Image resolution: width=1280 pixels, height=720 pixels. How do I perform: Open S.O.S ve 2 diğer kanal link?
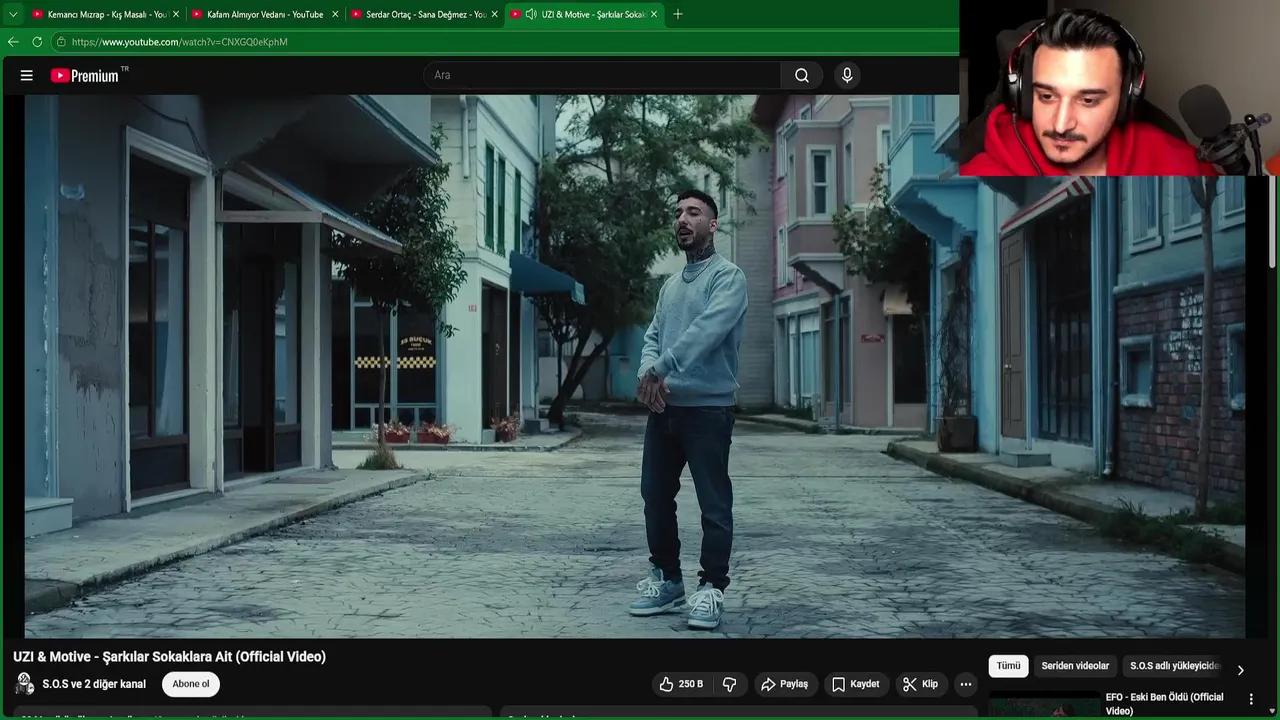click(x=94, y=684)
